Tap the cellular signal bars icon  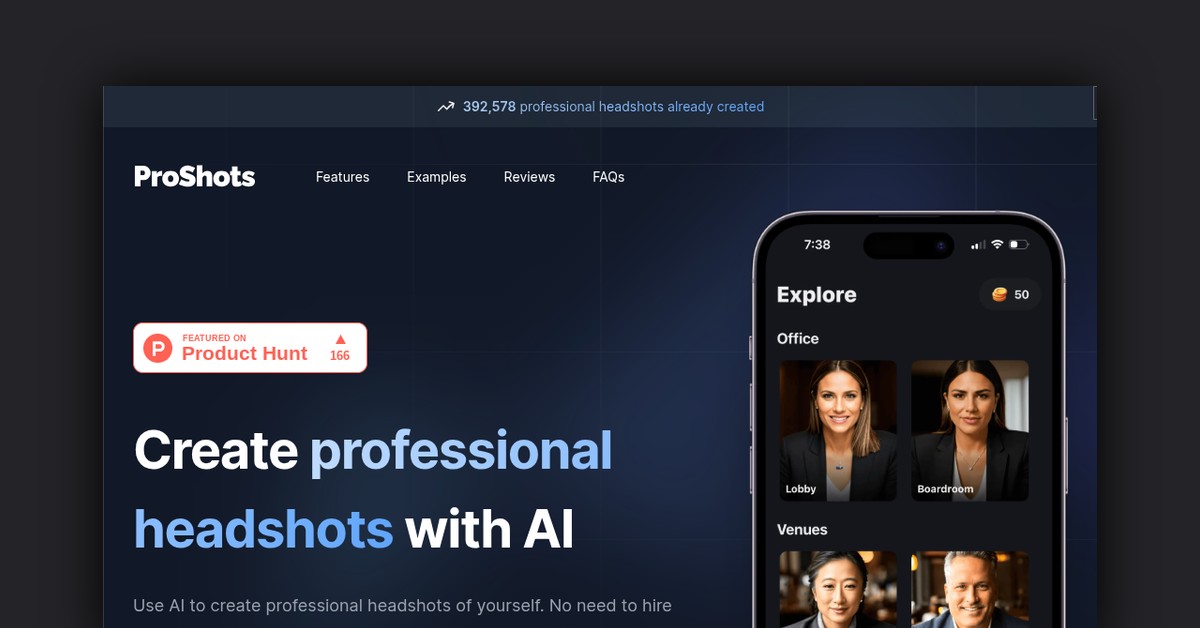click(978, 244)
